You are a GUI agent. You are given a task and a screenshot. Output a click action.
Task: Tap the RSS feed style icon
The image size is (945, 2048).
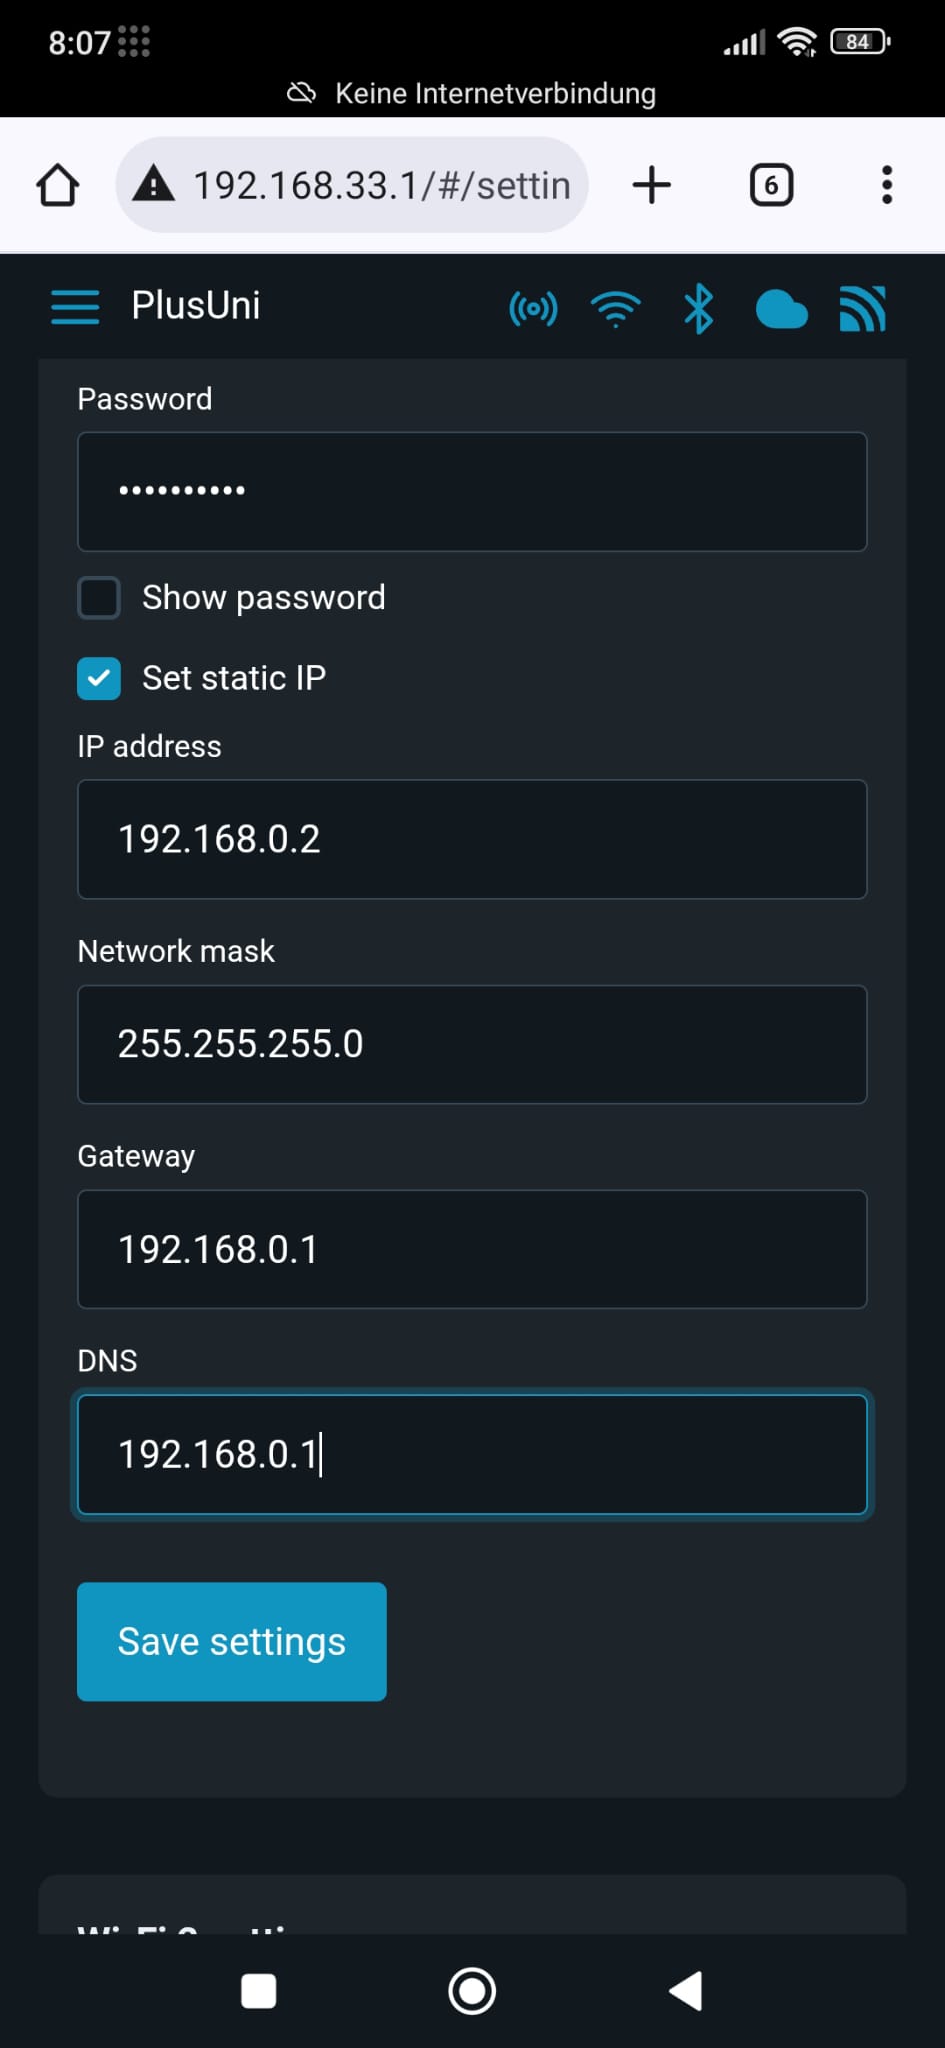click(x=863, y=308)
